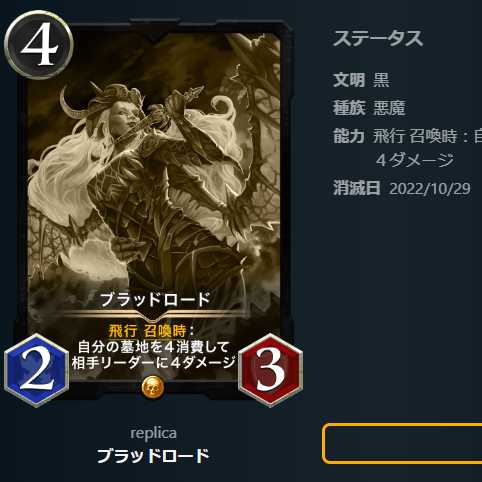
Task: Click the red health value 3 hexagon
Action: pos(270,370)
